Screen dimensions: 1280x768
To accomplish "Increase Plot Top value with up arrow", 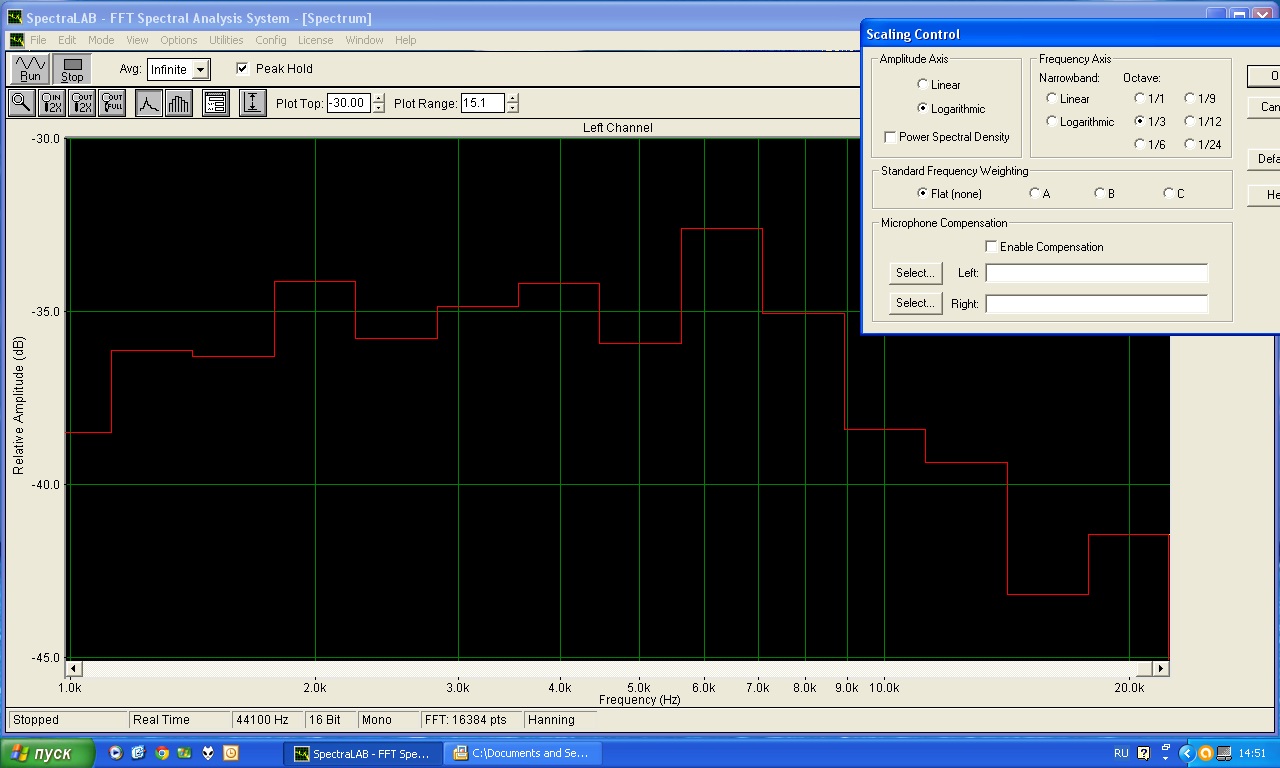I will click(378, 98).
